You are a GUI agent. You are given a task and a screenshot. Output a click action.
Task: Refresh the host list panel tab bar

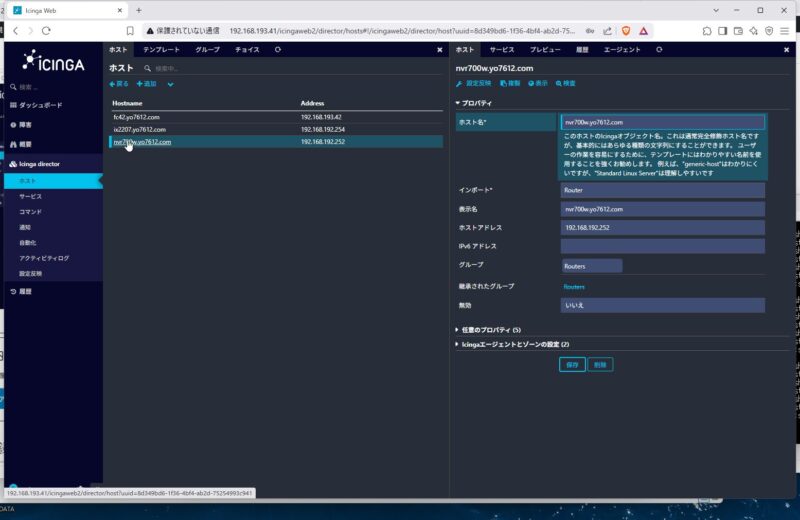(x=278, y=49)
